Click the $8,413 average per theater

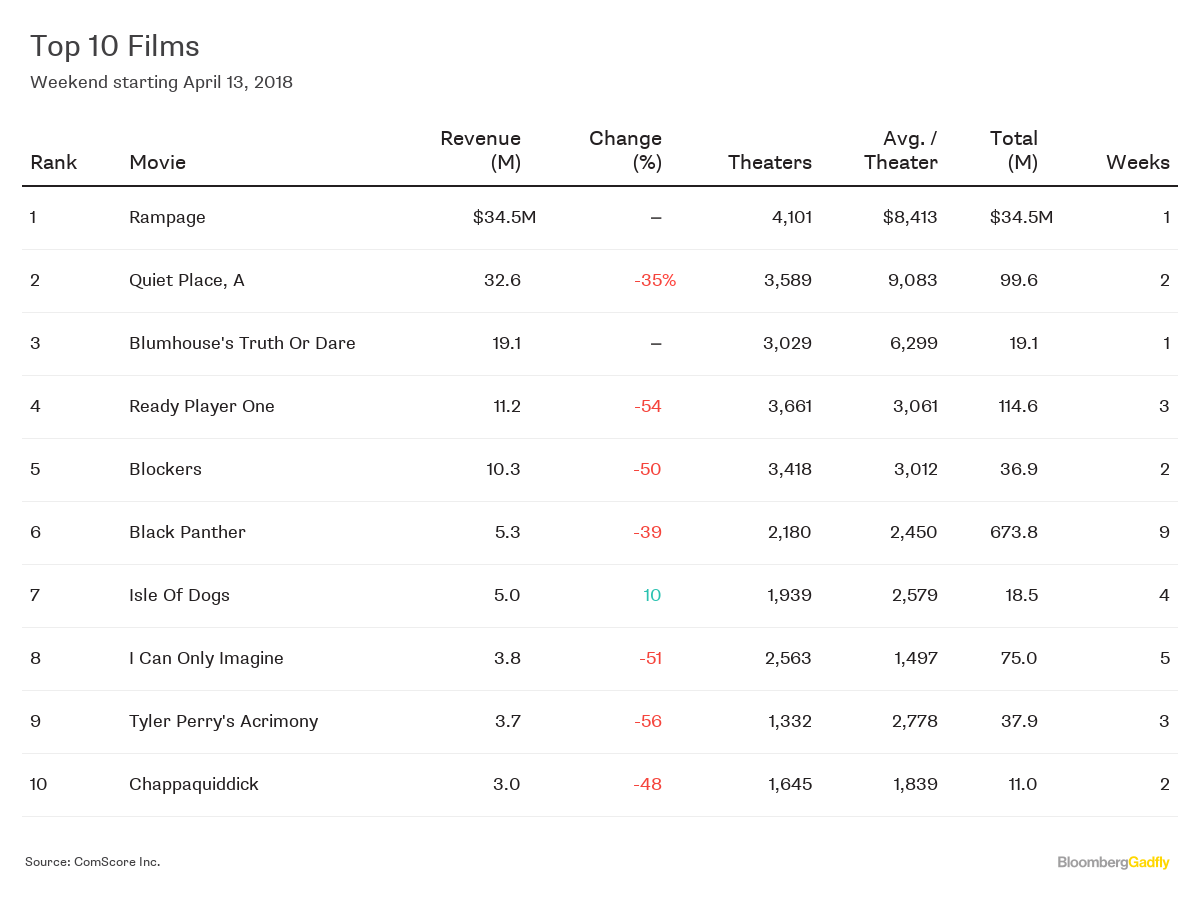pos(910,217)
